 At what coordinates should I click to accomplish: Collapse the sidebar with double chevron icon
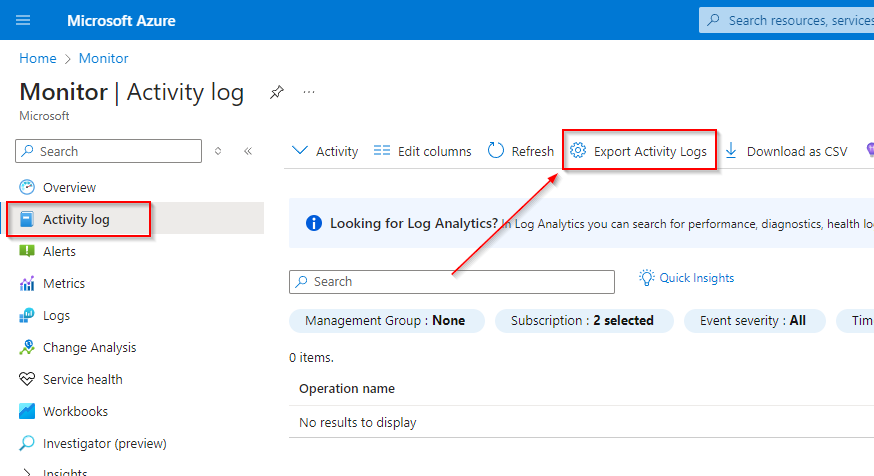[247, 151]
